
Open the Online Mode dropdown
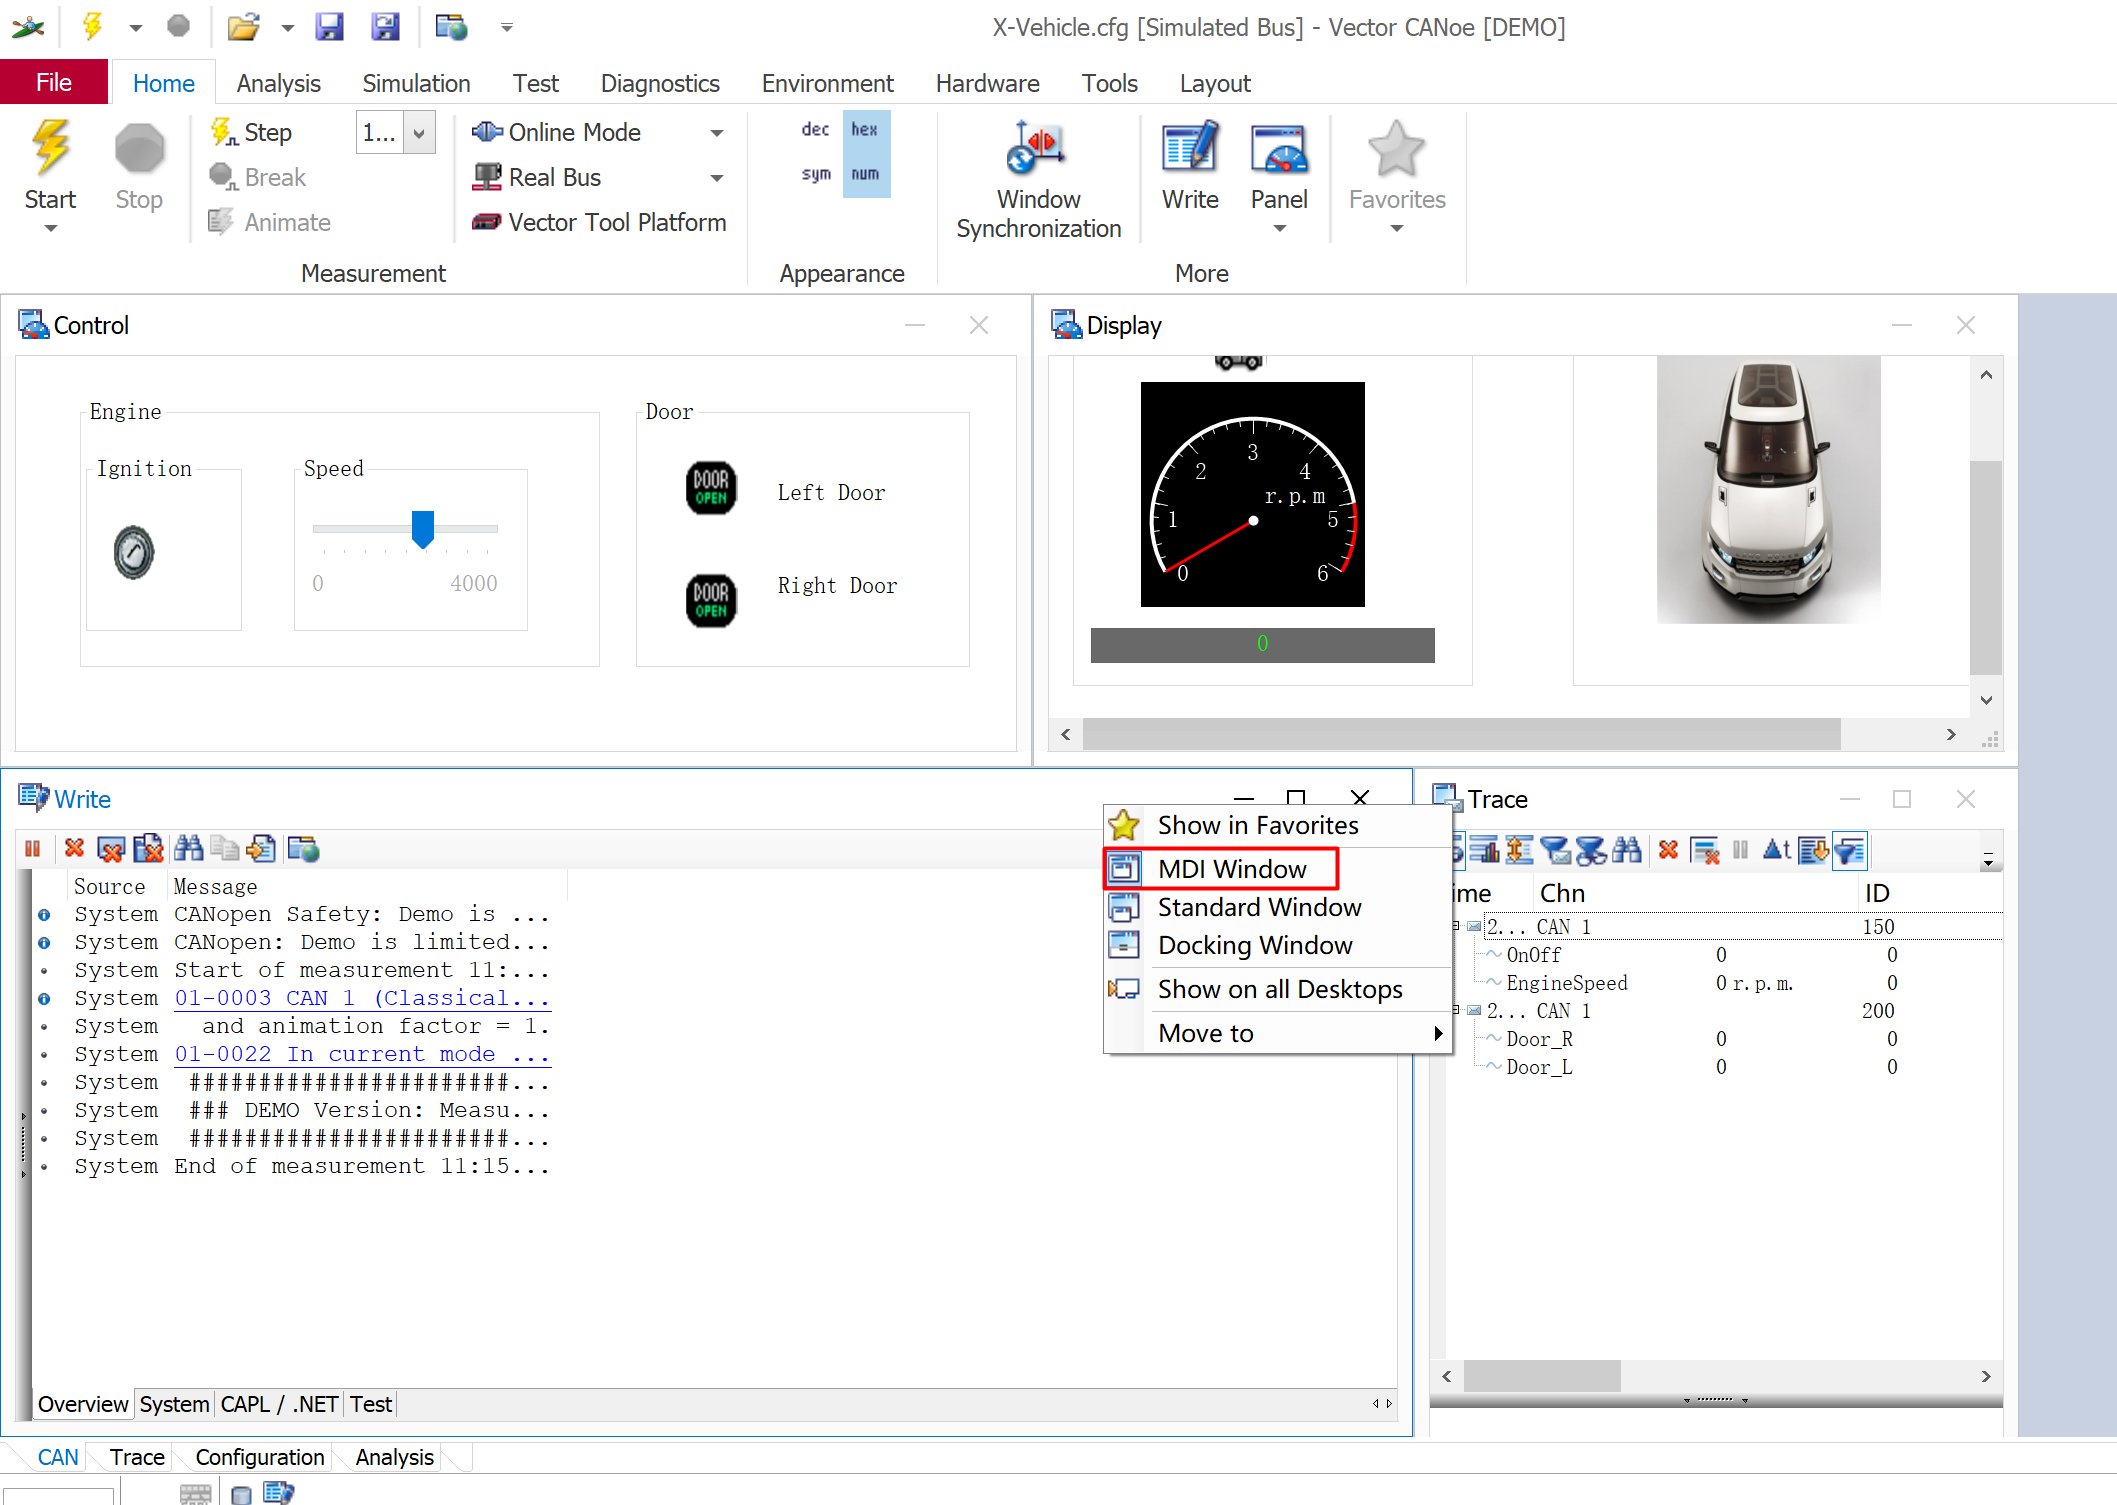pos(717,132)
